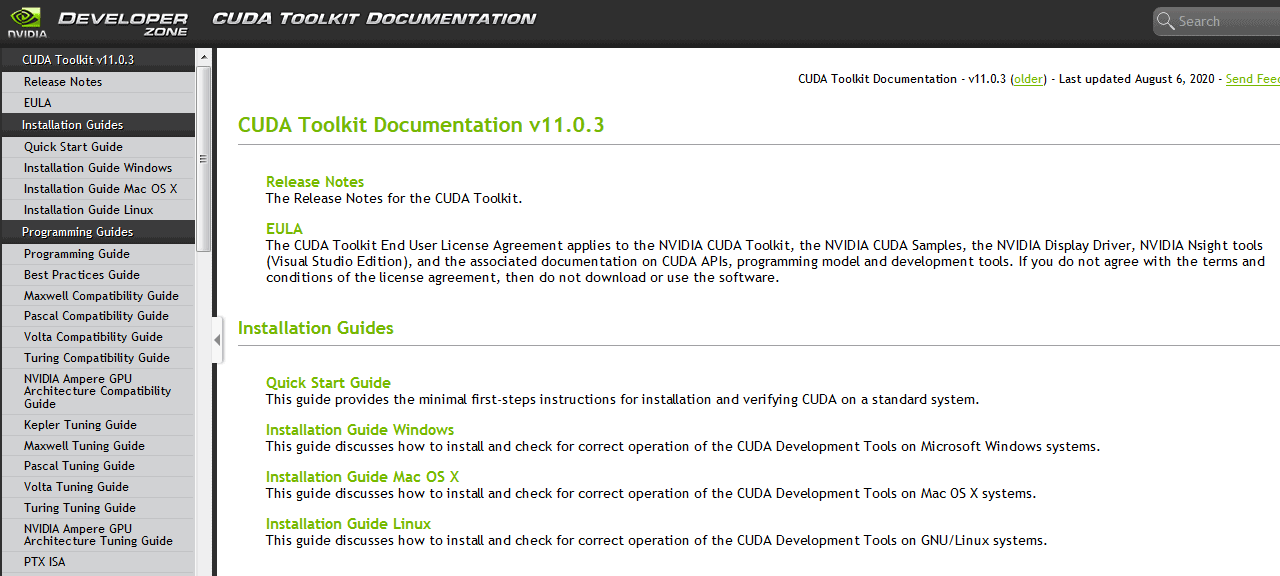The height and width of the screenshot is (576, 1280).
Task: Click description mentioning Microsoft Windows systems
Action: click(x=683, y=446)
